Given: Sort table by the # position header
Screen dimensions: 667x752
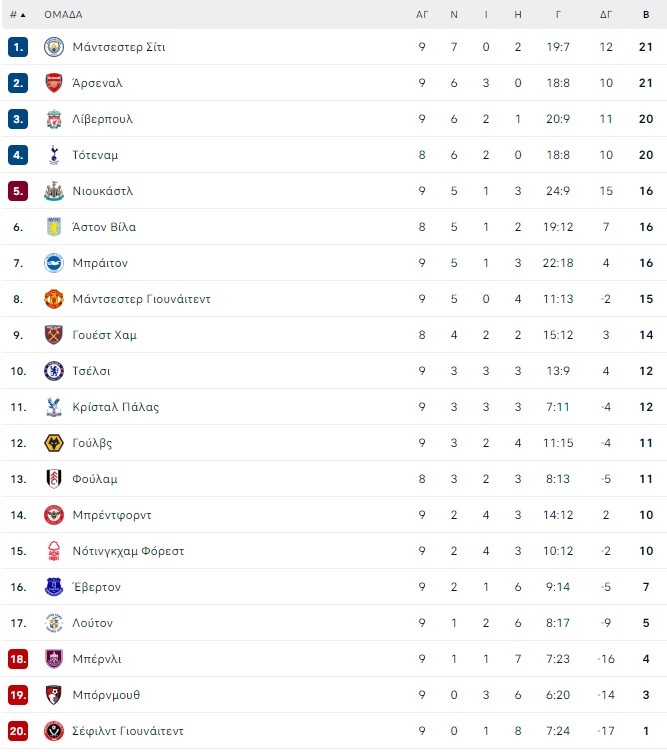Looking at the screenshot, I should (18, 15).
